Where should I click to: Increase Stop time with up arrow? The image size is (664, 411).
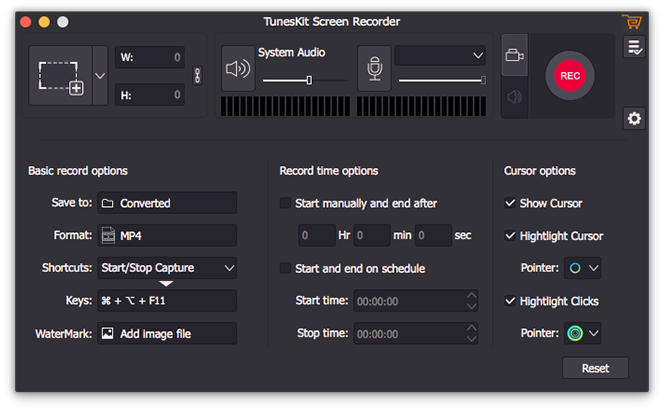point(471,328)
